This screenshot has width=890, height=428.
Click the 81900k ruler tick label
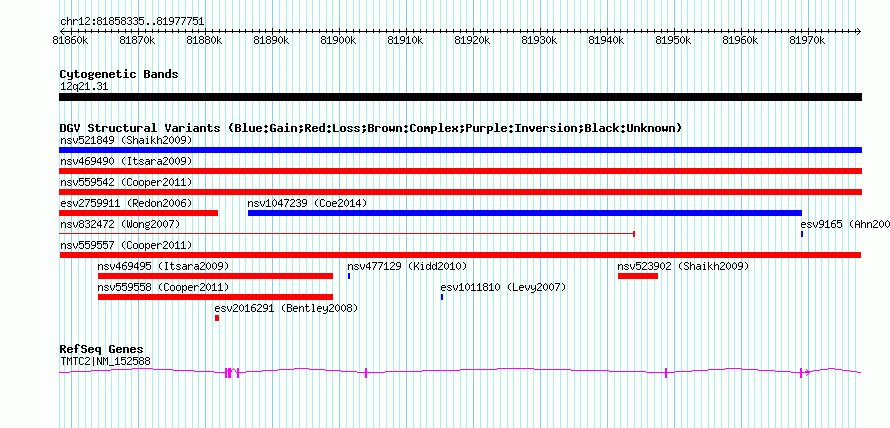coord(338,40)
